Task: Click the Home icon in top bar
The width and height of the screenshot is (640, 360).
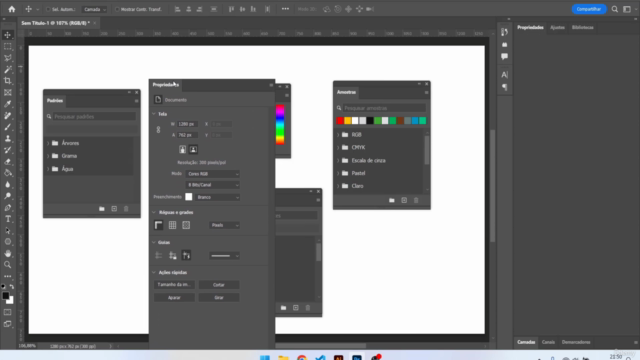Action: point(11,9)
